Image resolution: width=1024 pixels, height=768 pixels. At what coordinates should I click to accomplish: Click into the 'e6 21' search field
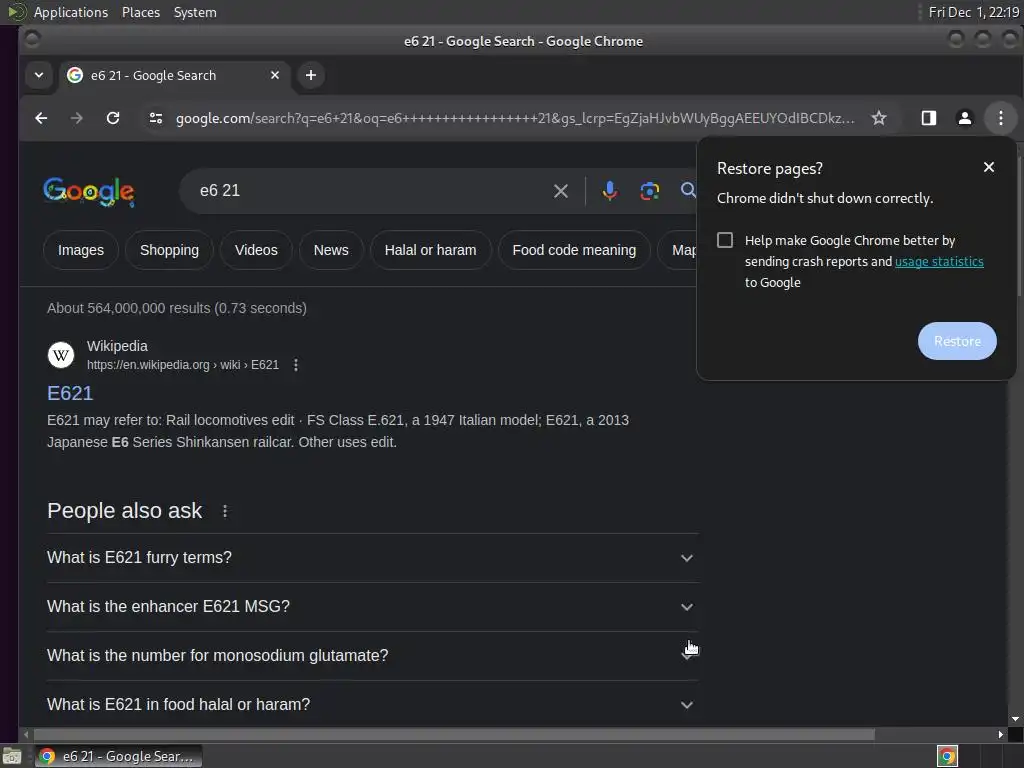pyautogui.click(x=370, y=191)
